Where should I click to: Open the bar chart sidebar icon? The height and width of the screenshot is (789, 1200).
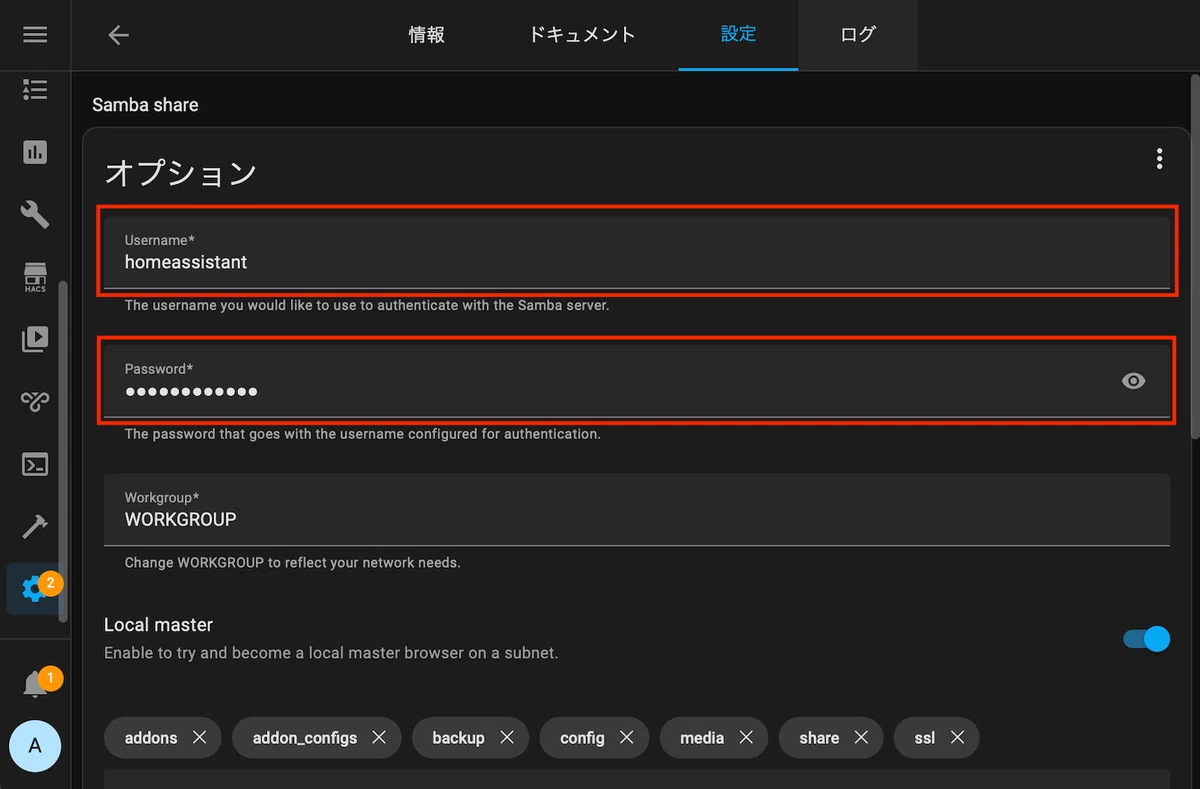pos(35,152)
